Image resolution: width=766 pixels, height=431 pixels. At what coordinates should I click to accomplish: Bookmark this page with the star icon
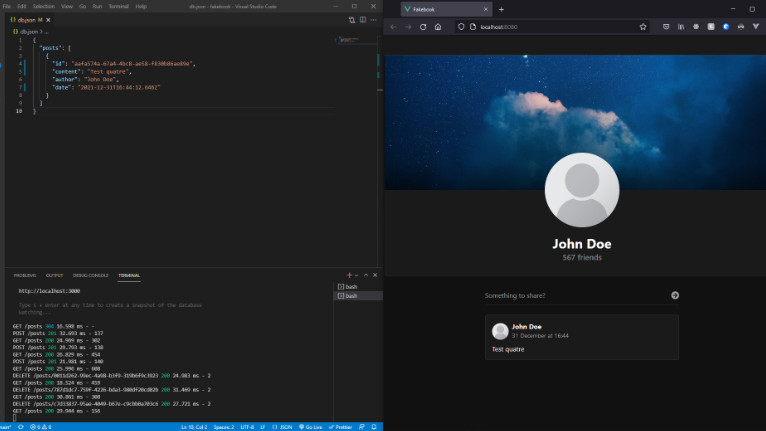point(643,27)
